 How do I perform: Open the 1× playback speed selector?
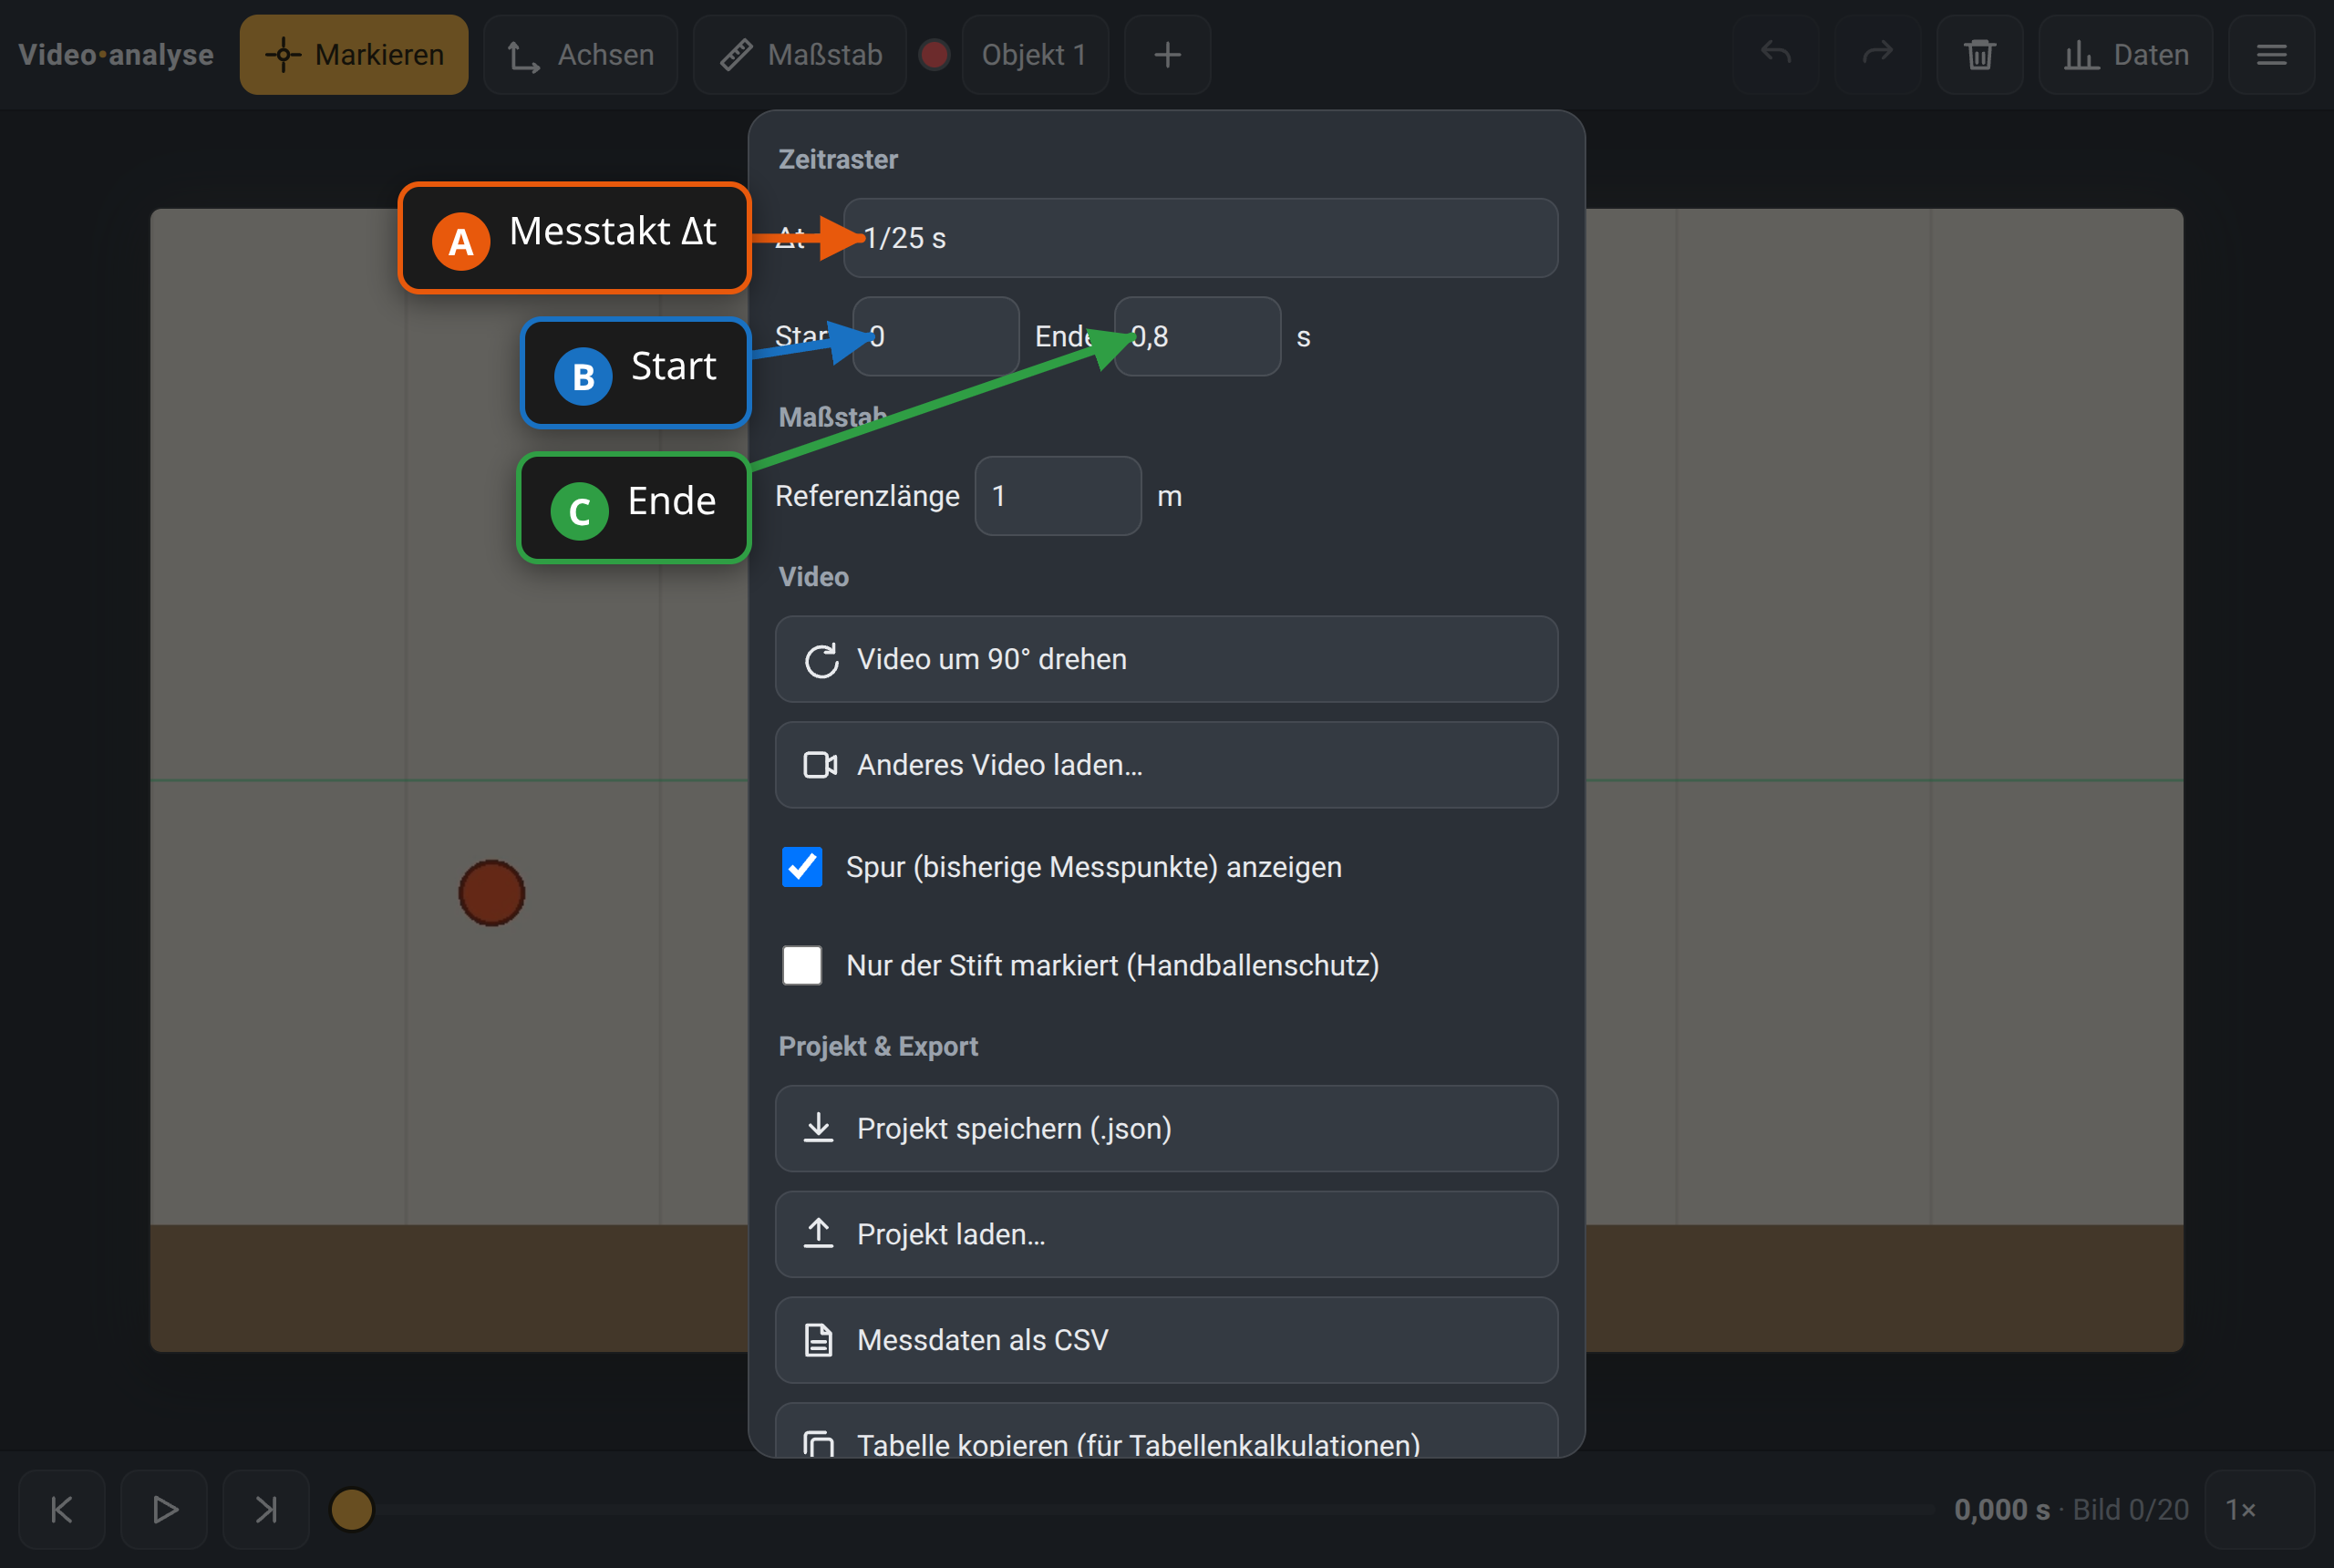(2259, 1509)
